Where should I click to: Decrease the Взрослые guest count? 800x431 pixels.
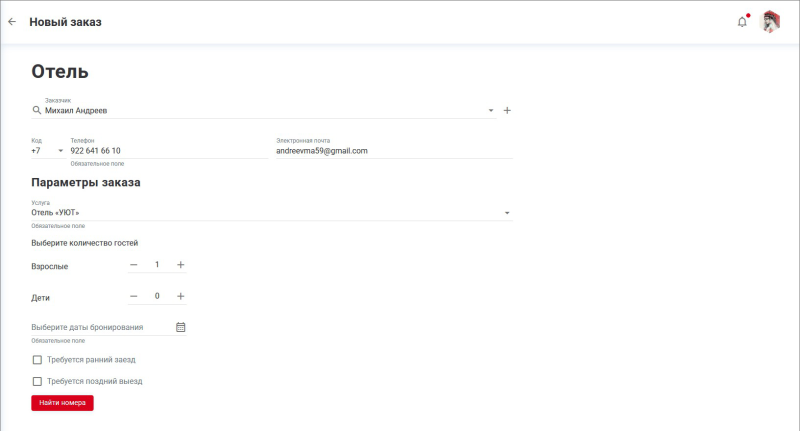(x=134, y=265)
